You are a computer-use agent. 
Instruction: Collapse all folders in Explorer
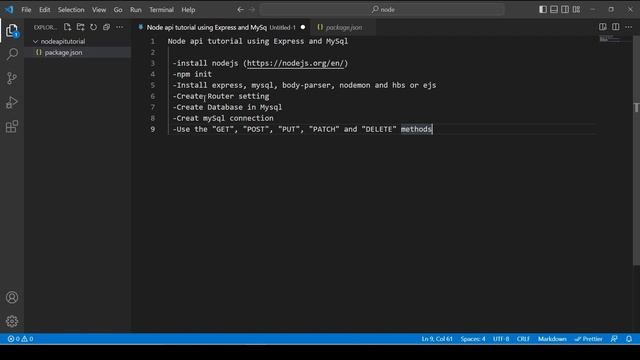click(x=107, y=27)
